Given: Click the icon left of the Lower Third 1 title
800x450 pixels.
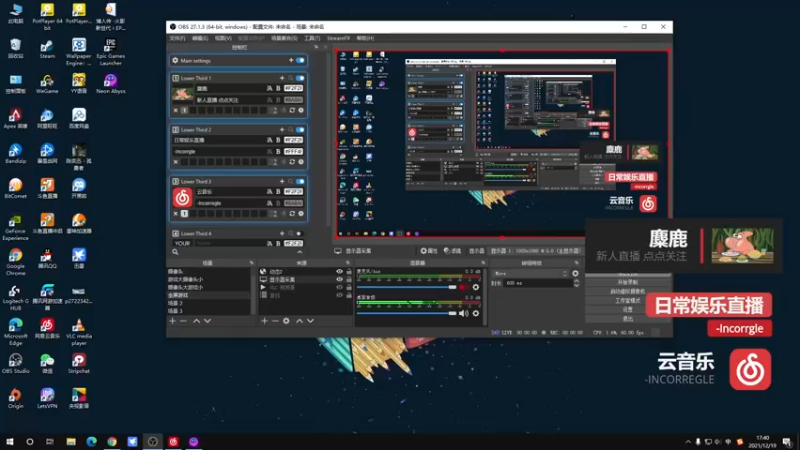Looking at the screenshot, I should [176, 78].
